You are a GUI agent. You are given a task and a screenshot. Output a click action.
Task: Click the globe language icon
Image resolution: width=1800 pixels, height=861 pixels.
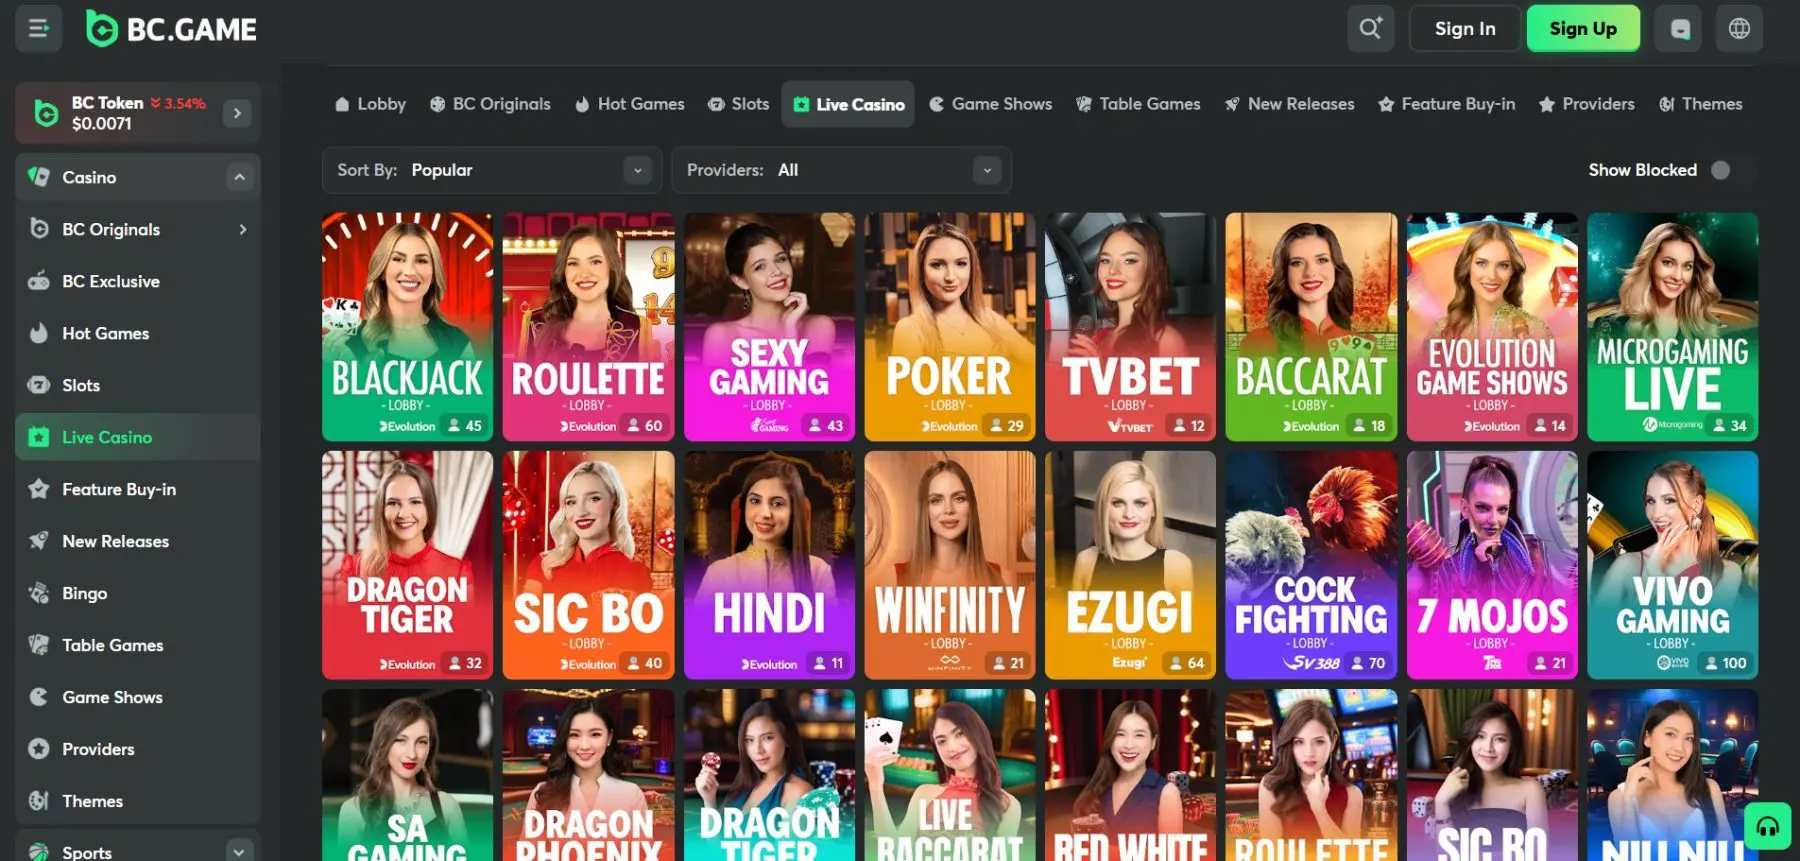click(1739, 29)
